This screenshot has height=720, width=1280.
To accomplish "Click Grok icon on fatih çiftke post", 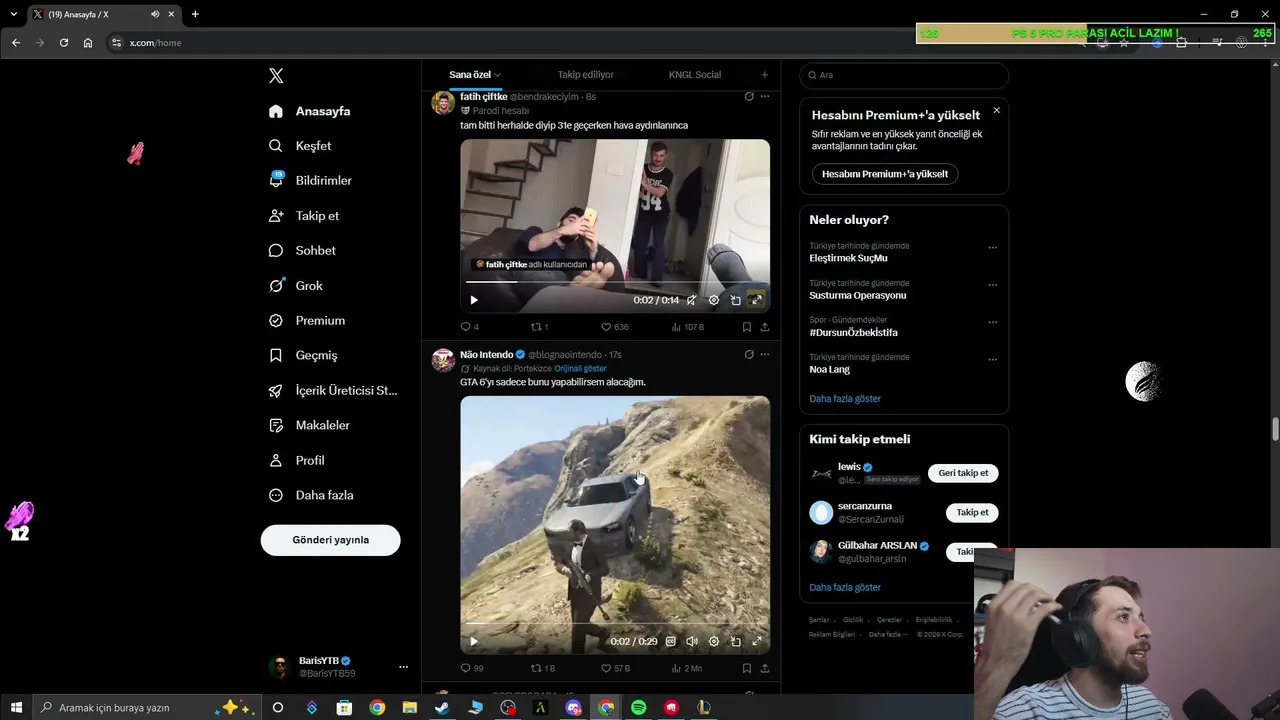I will pyautogui.click(x=749, y=97).
